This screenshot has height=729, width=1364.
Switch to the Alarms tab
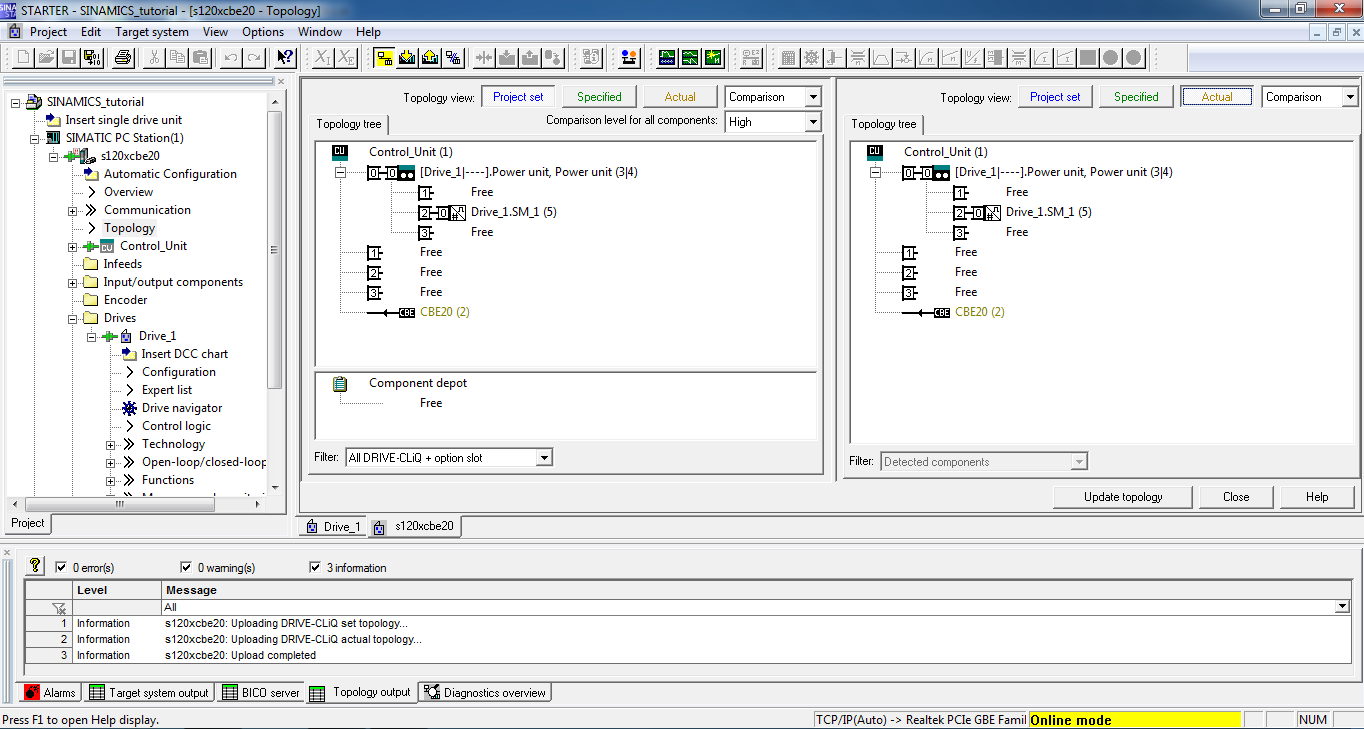[x=50, y=692]
